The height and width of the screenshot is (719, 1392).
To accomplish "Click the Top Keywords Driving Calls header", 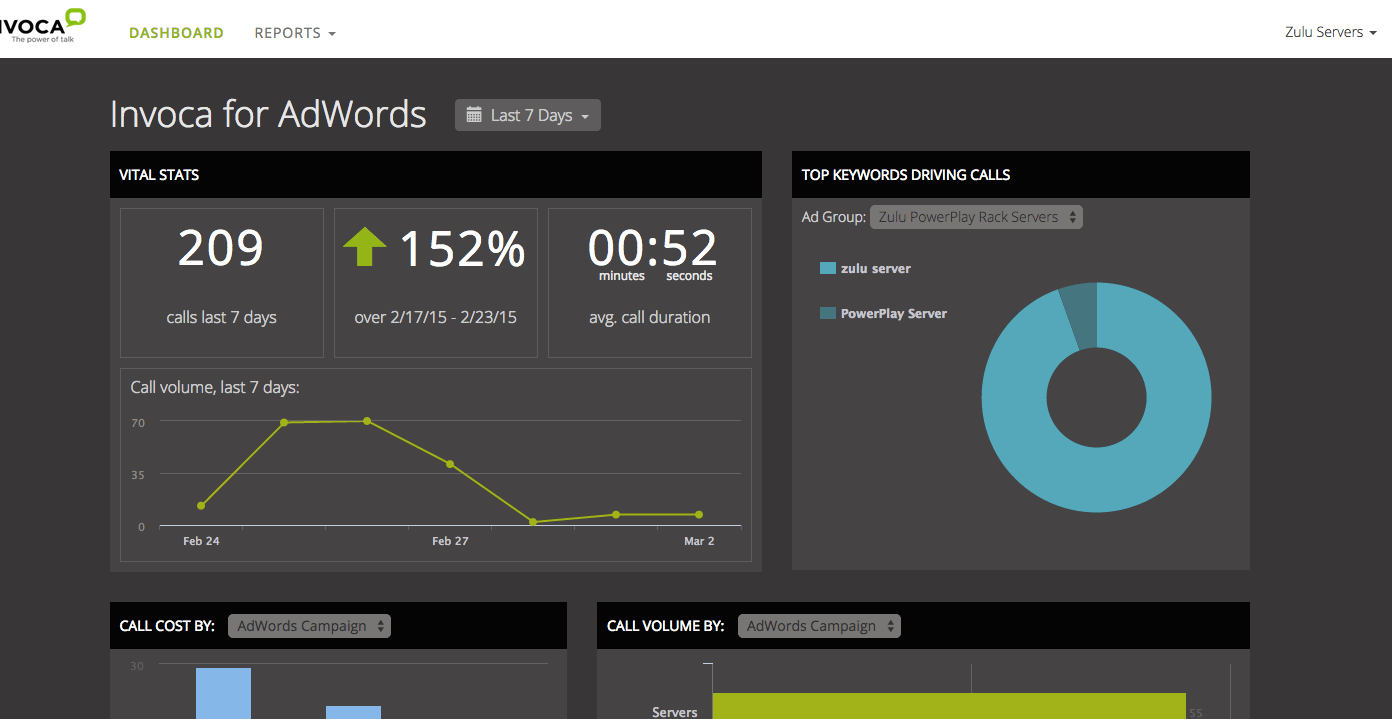I will (1021, 174).
